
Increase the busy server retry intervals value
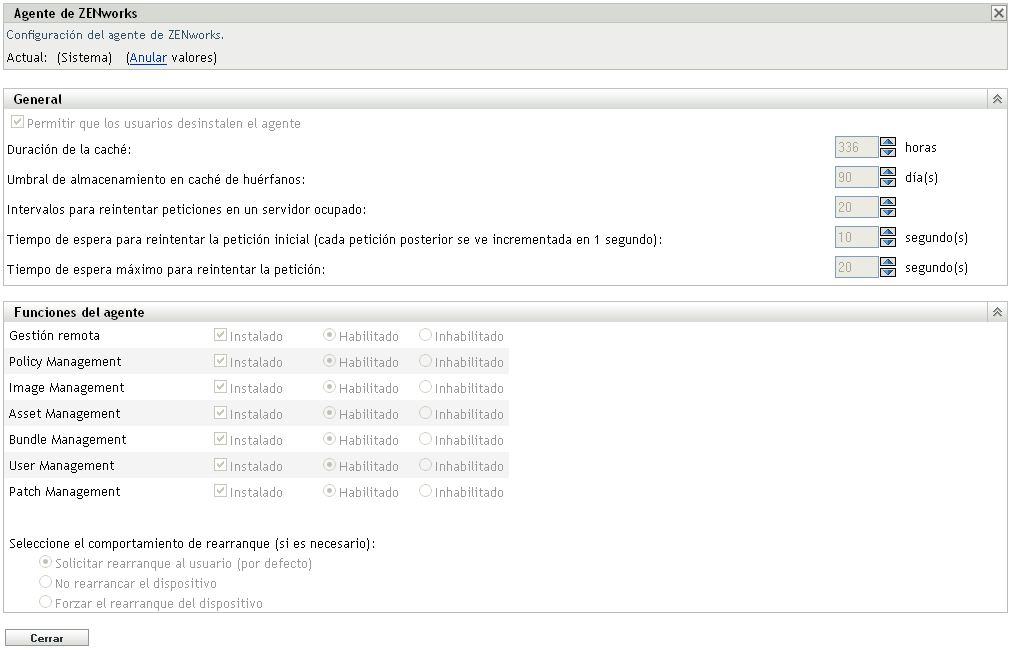(x=888, y=202)
